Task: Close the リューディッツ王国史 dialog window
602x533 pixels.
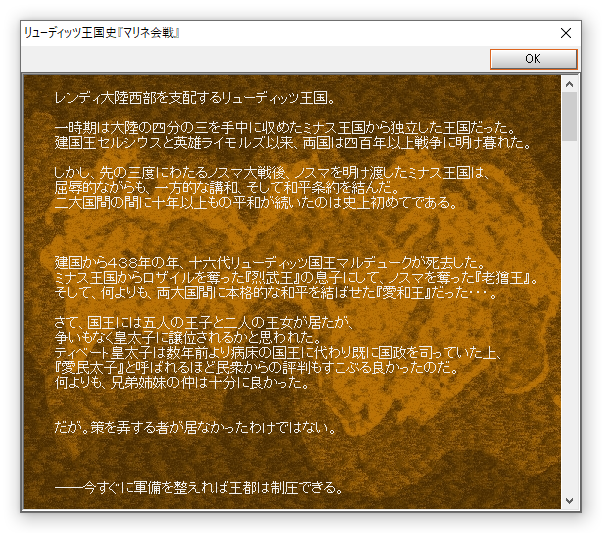Action: [x=566, y=32]
